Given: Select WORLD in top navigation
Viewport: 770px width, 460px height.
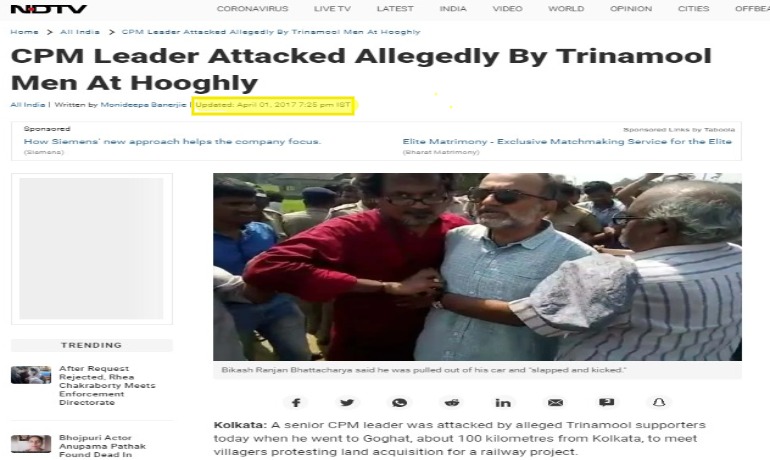Looking at the screenshot, I should (566, 9).
